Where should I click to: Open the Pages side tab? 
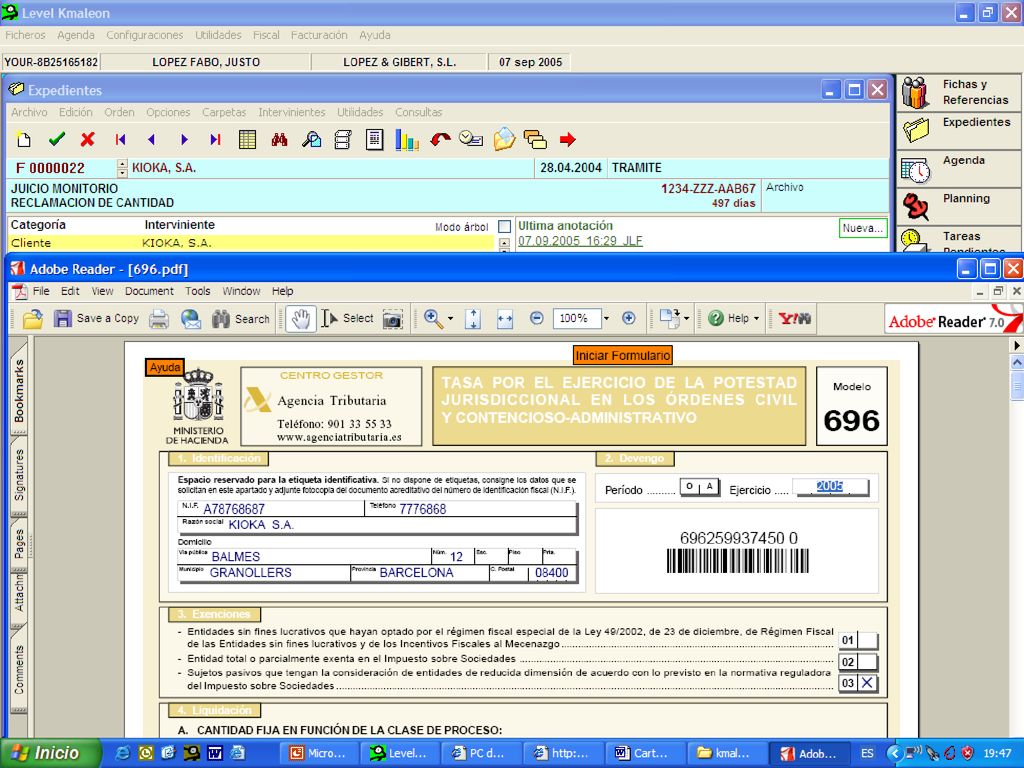[19, 543]
